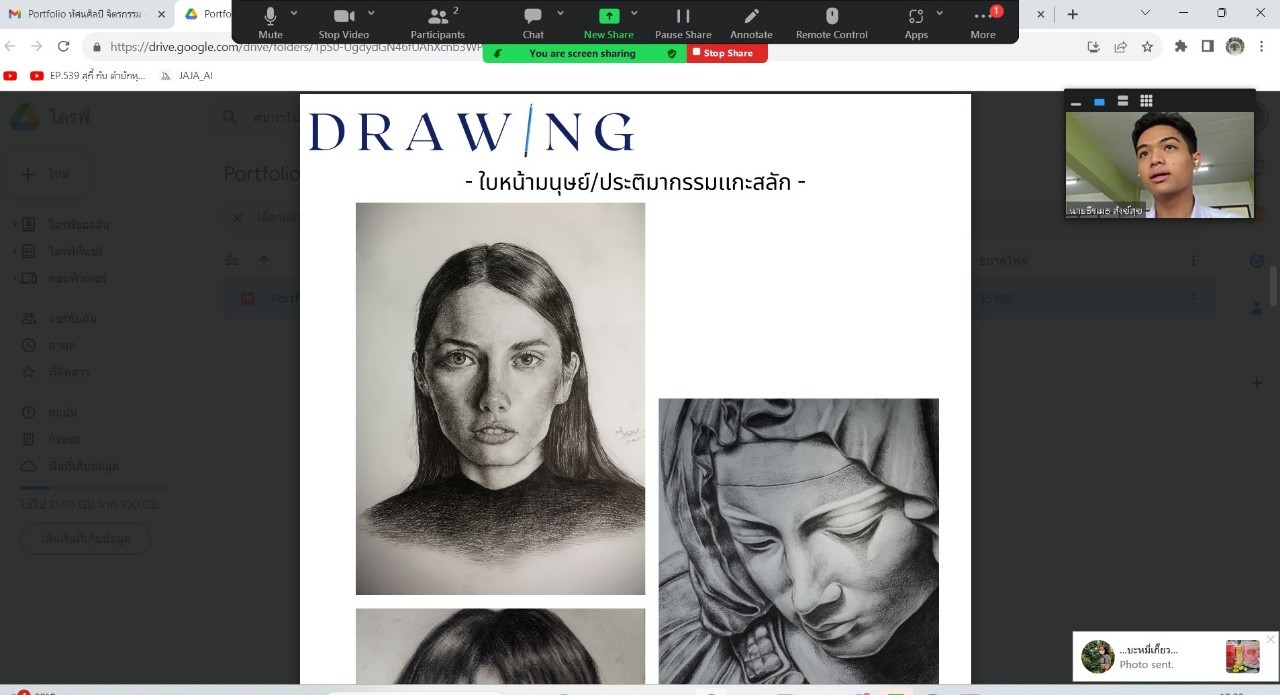Open the Participants panel
This screenshot has height=695, width=1280.
click(x=437, y=22)
